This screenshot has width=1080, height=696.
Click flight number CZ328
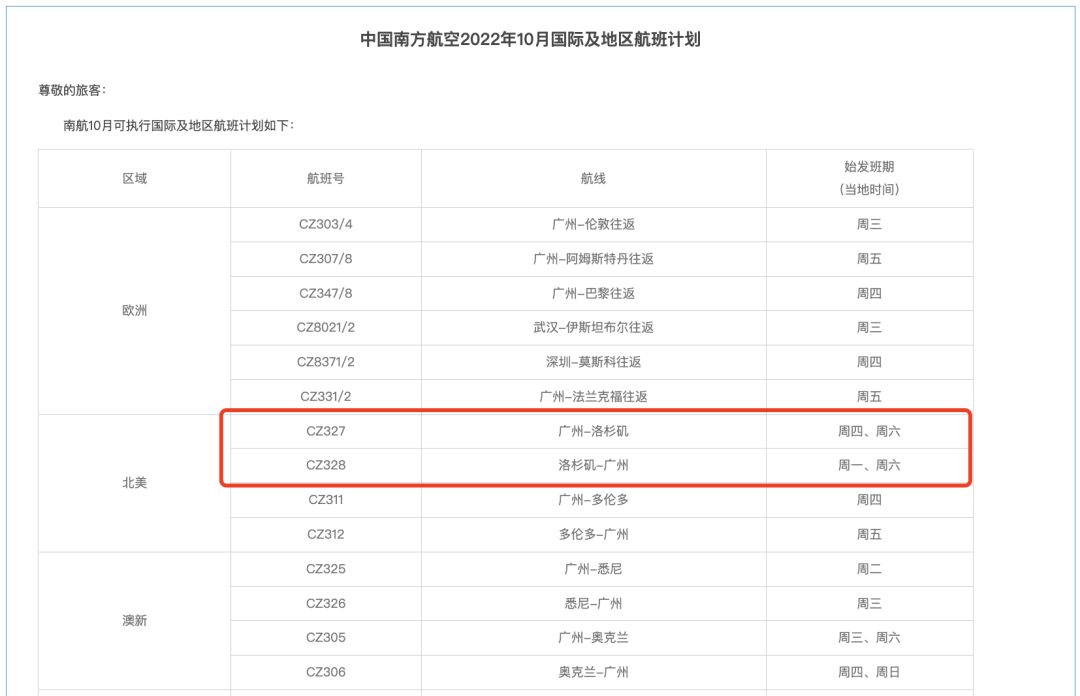(326, 465)
